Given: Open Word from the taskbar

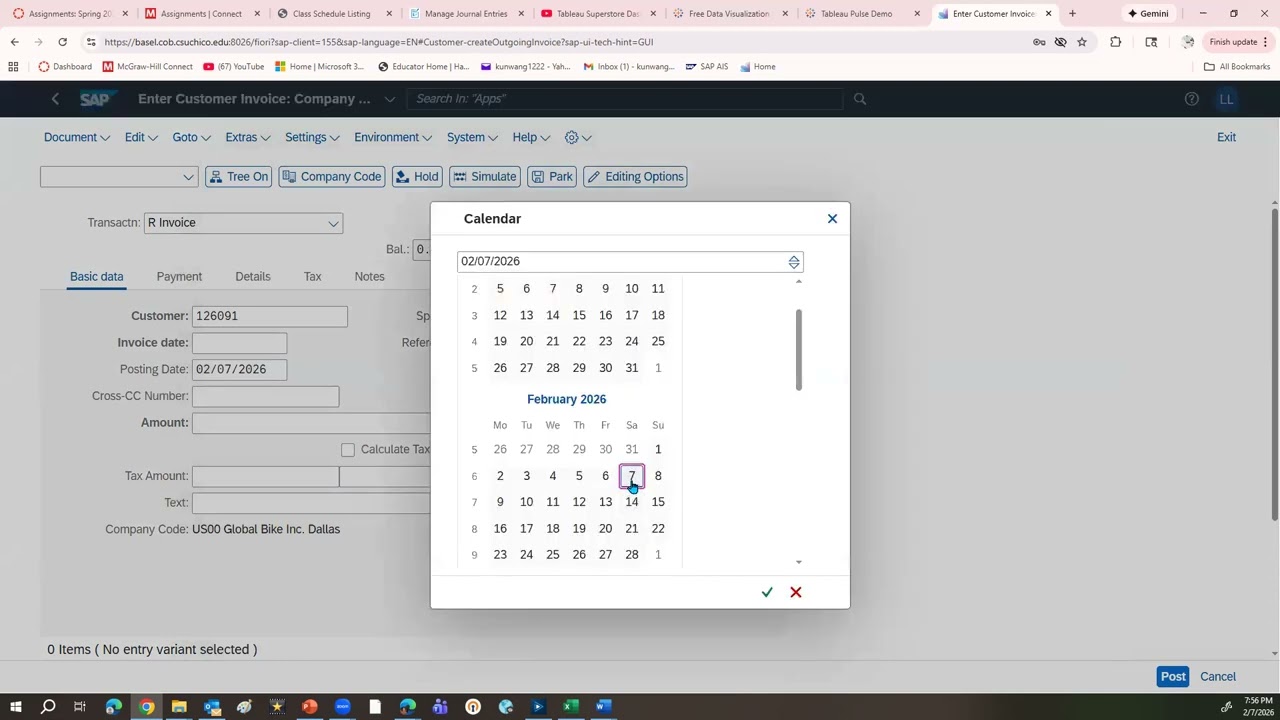Looking at the screenshot, I should 603,707.
